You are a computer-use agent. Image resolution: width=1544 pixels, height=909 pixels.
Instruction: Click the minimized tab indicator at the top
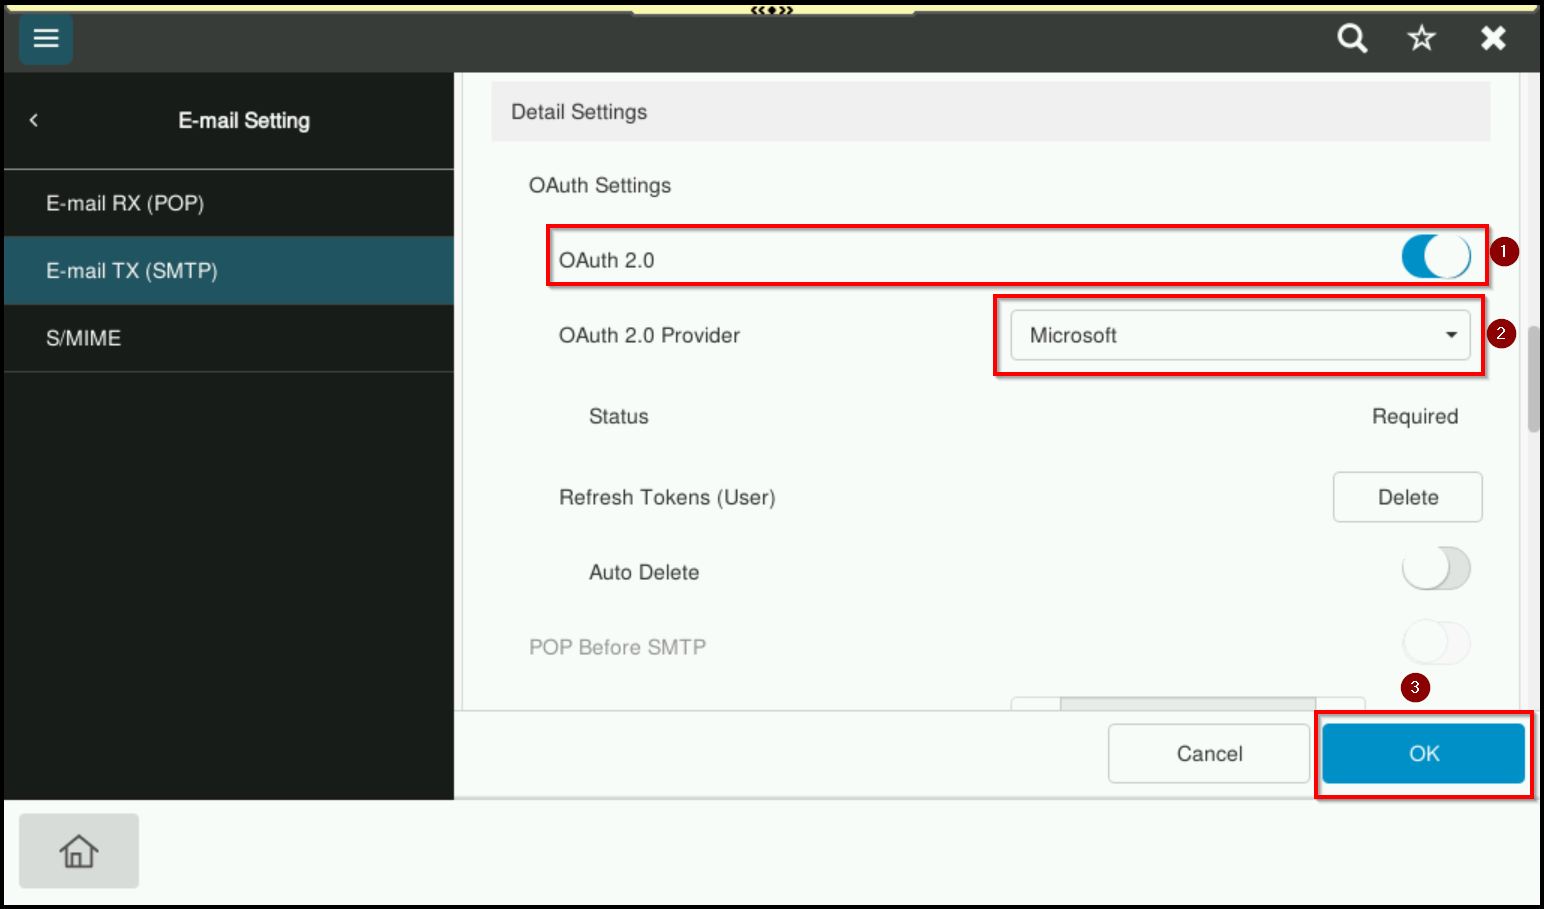[770, 11]
